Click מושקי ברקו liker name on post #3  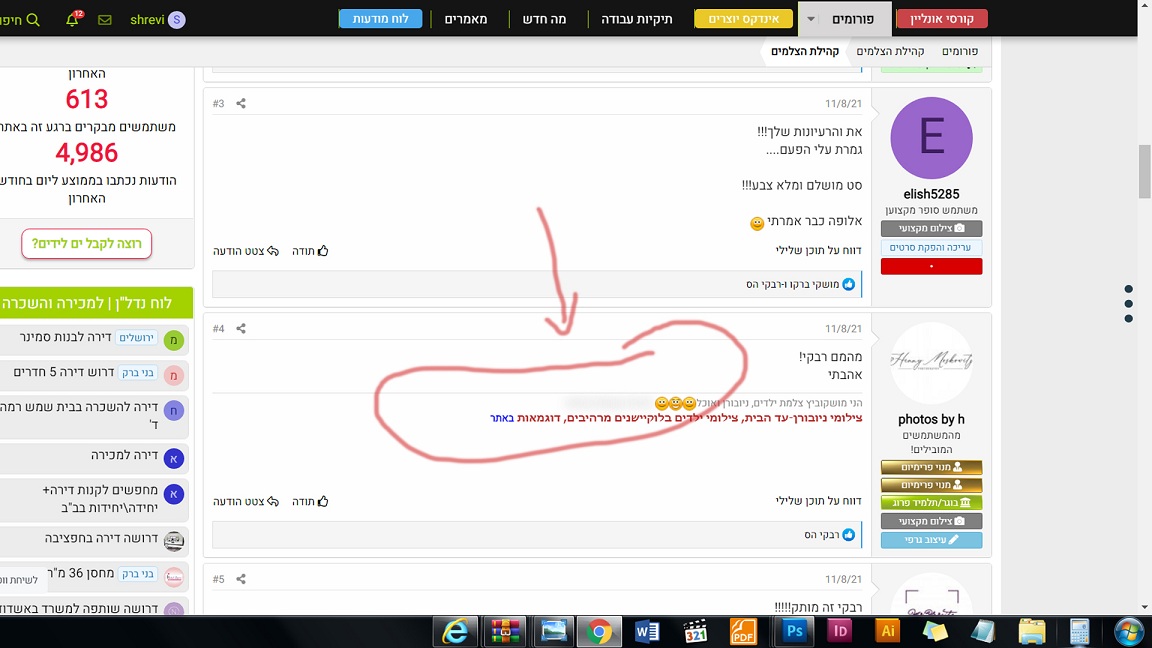(x=815, y=284)
